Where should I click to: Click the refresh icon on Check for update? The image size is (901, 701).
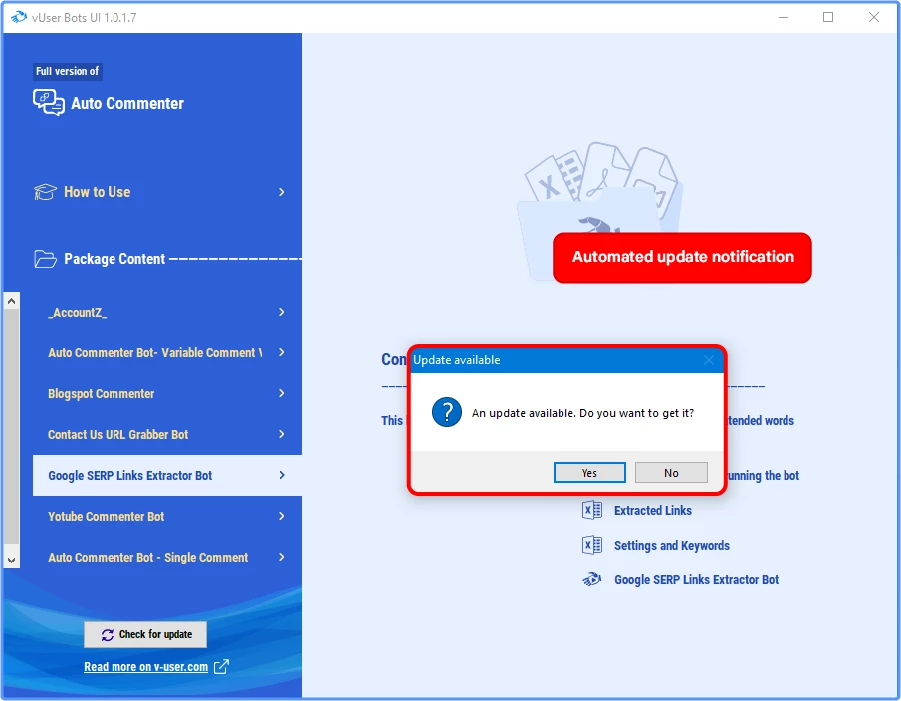pos(107,635)
